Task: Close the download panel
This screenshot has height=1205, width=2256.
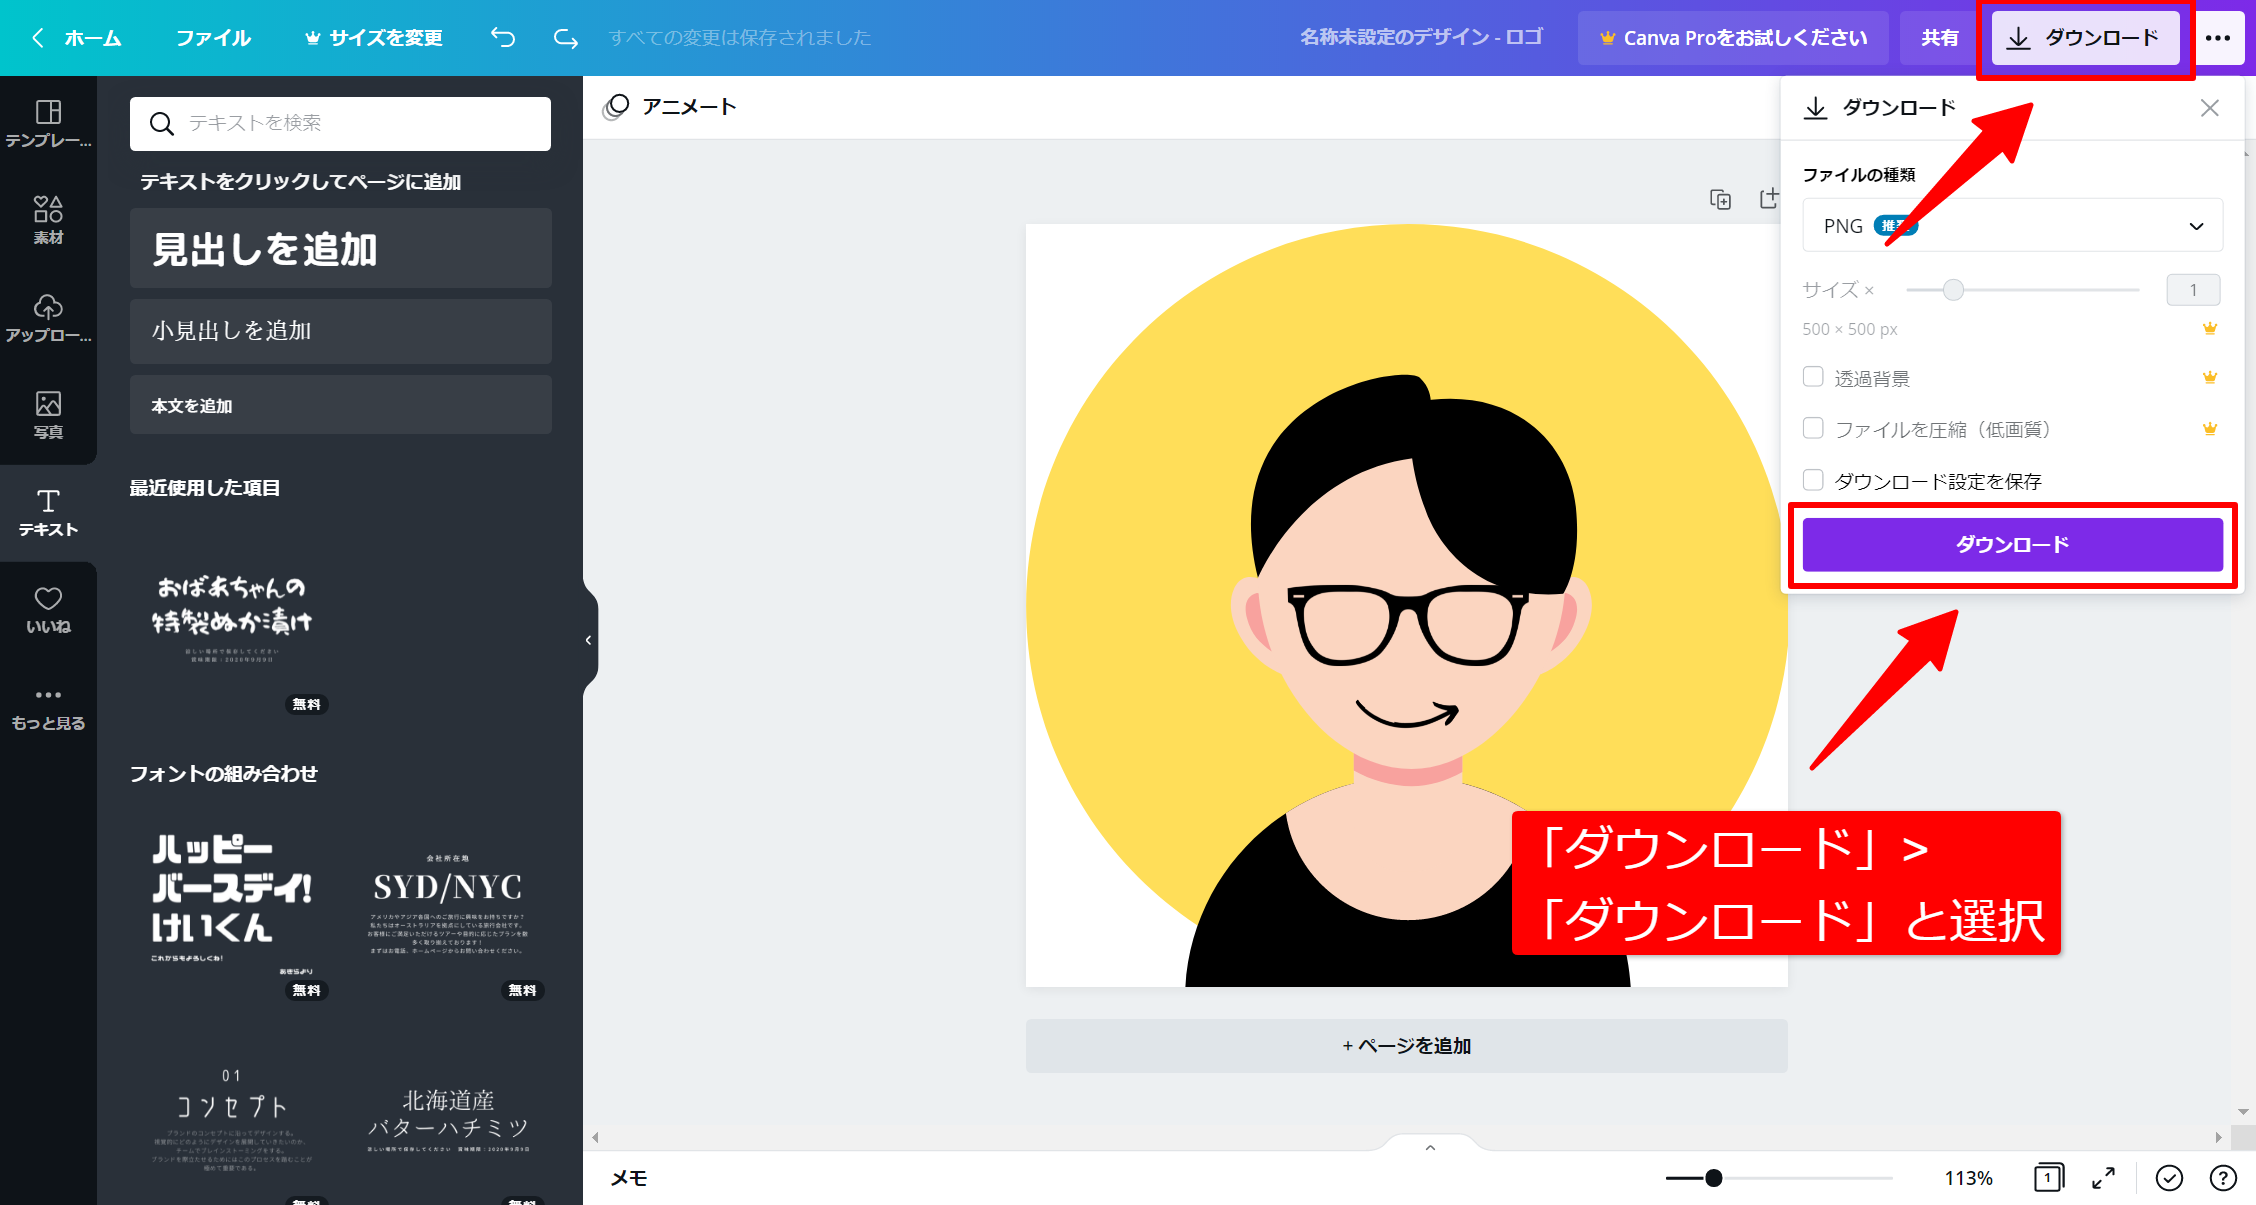Action: tap(2209, 108)
